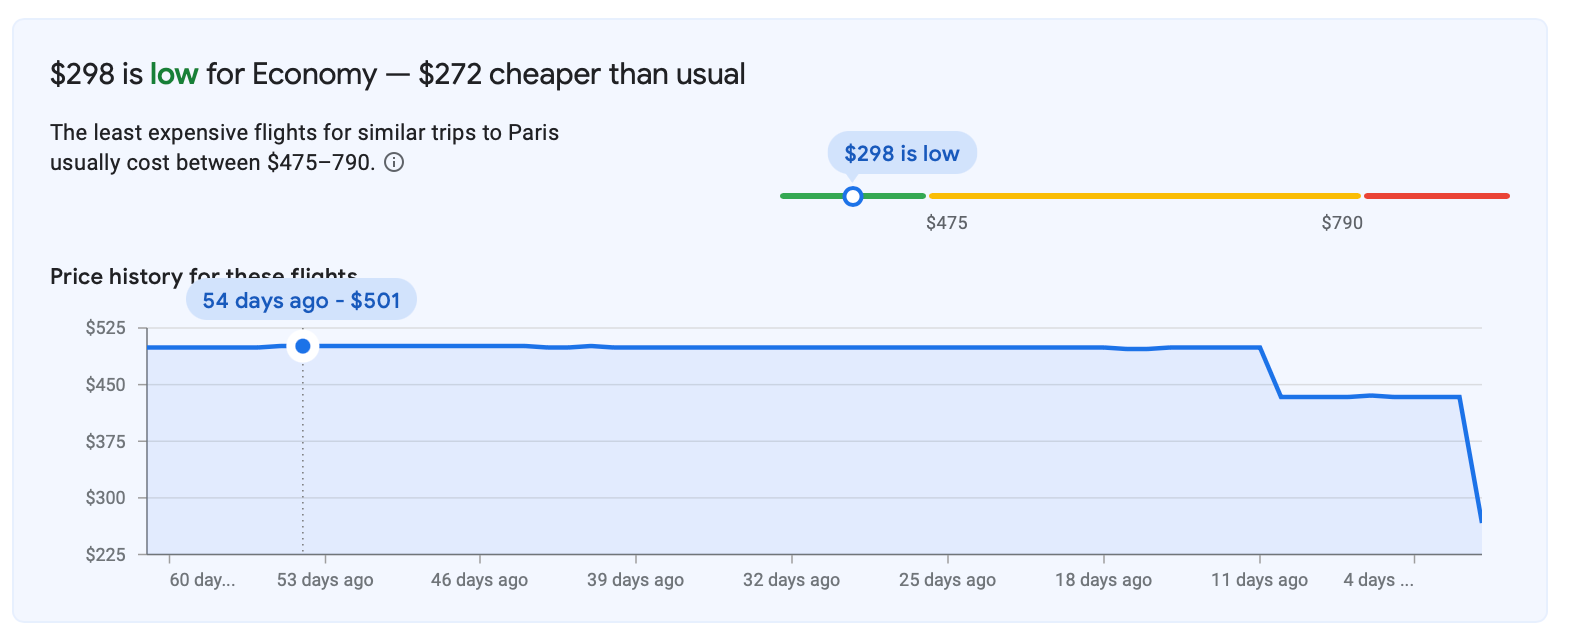Click the "25 days ago" axis label
This screenshot has height=644, width=1578.
pos(947,580)
